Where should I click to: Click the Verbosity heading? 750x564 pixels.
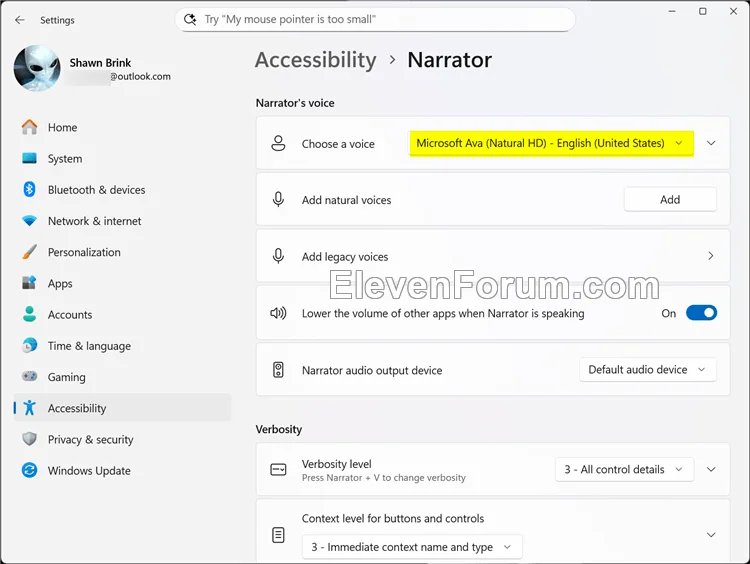279,429
